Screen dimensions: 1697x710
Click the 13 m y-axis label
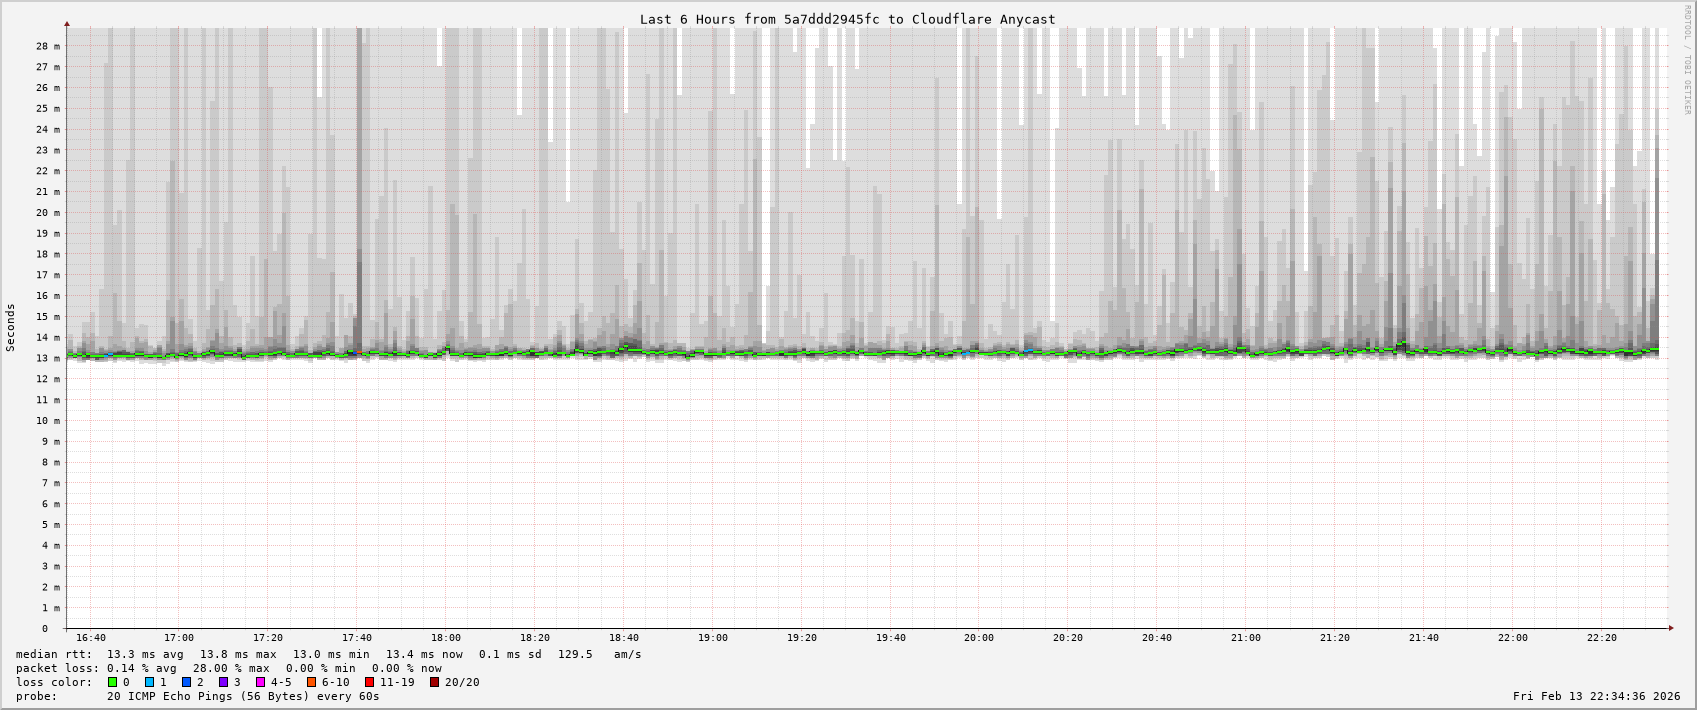pyautogui.click(x=48, y=358)
